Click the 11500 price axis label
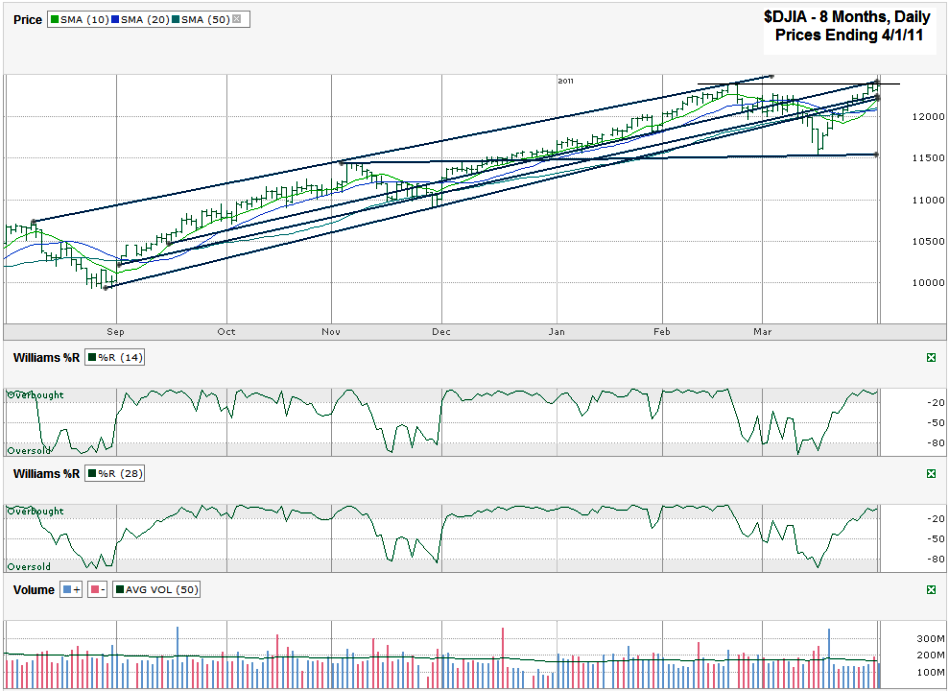 [928, 158]
